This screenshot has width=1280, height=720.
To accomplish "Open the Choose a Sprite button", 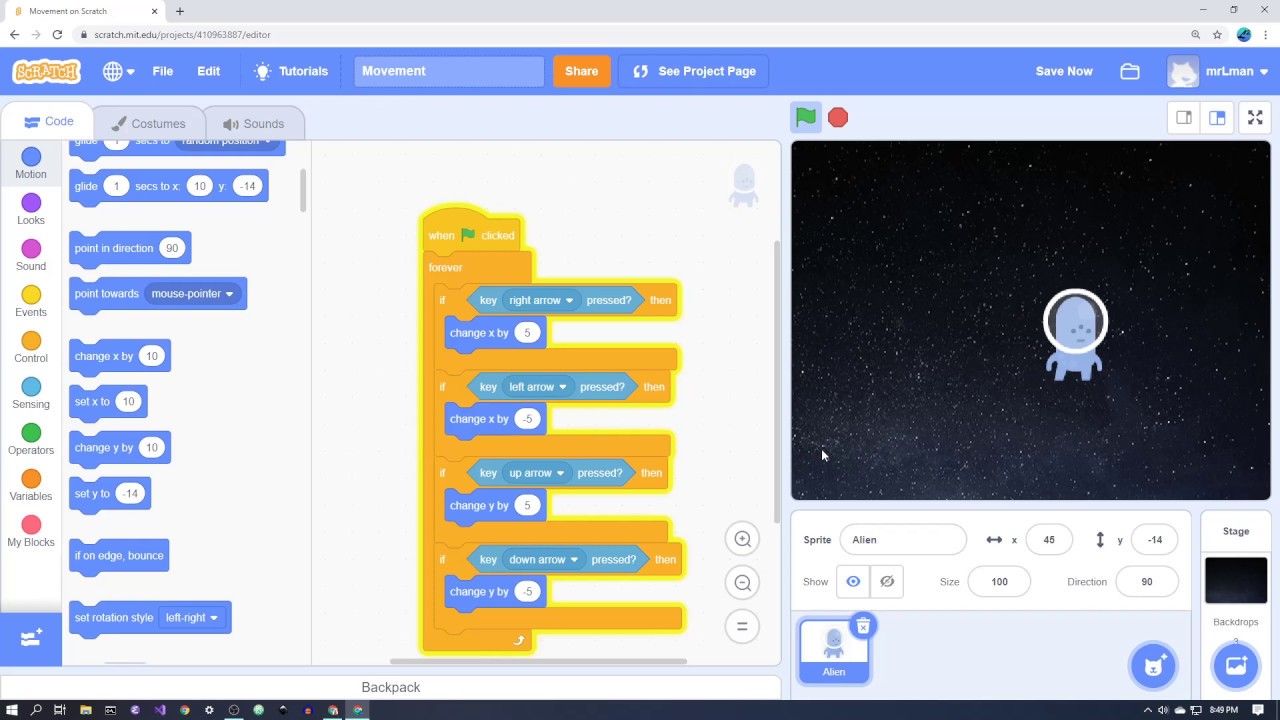I will (x=1153, y=665).
